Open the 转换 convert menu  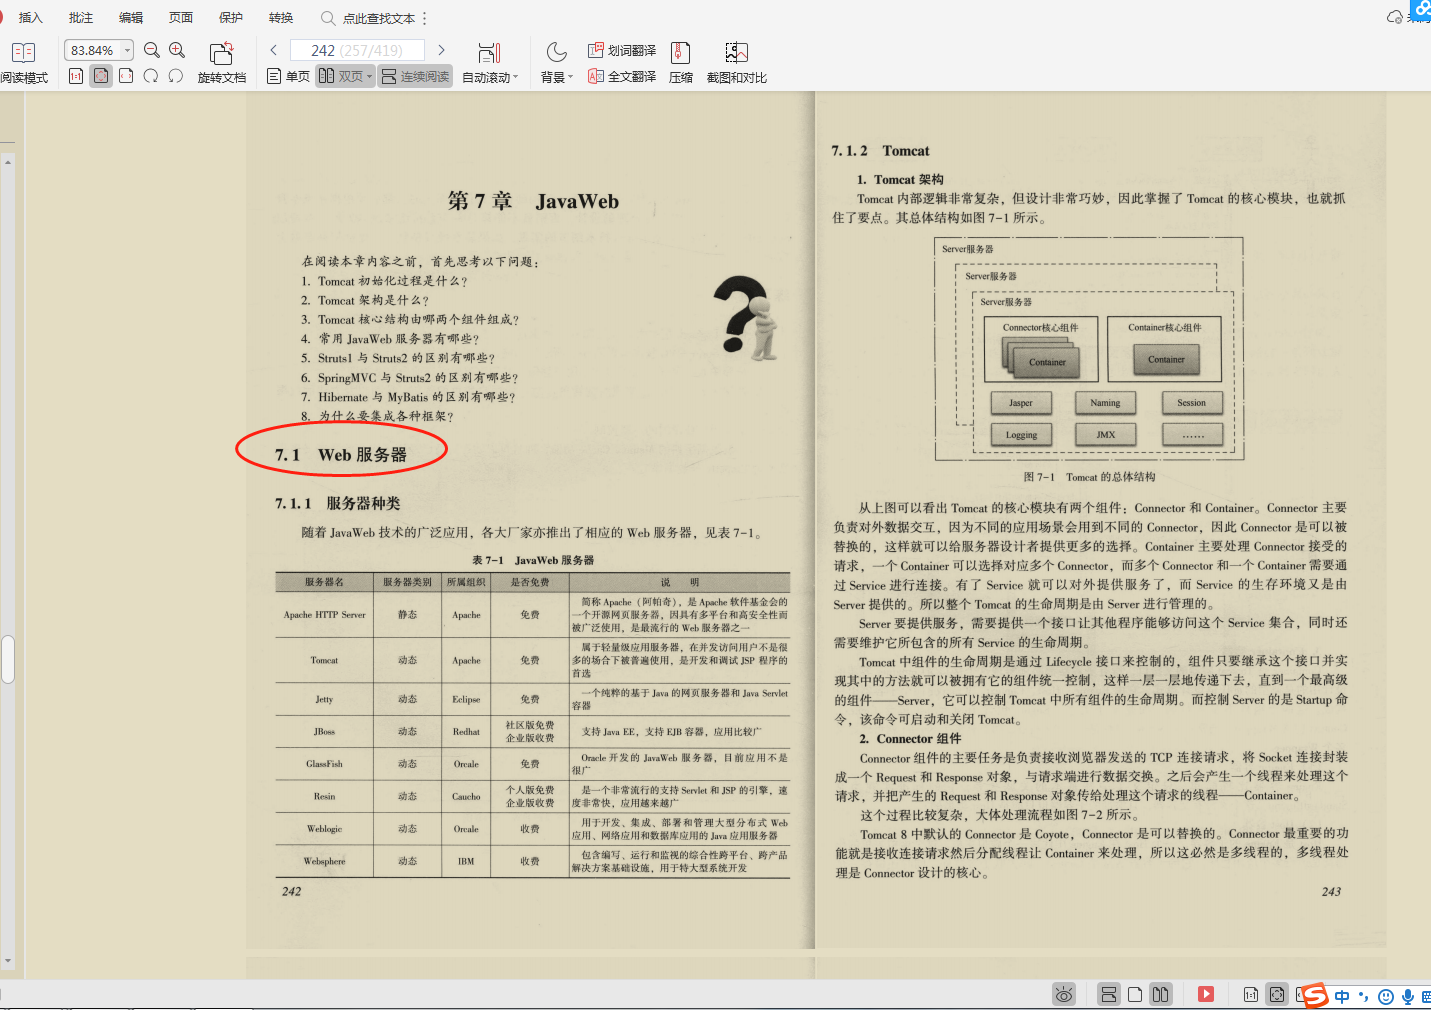(x=282, y=17)
